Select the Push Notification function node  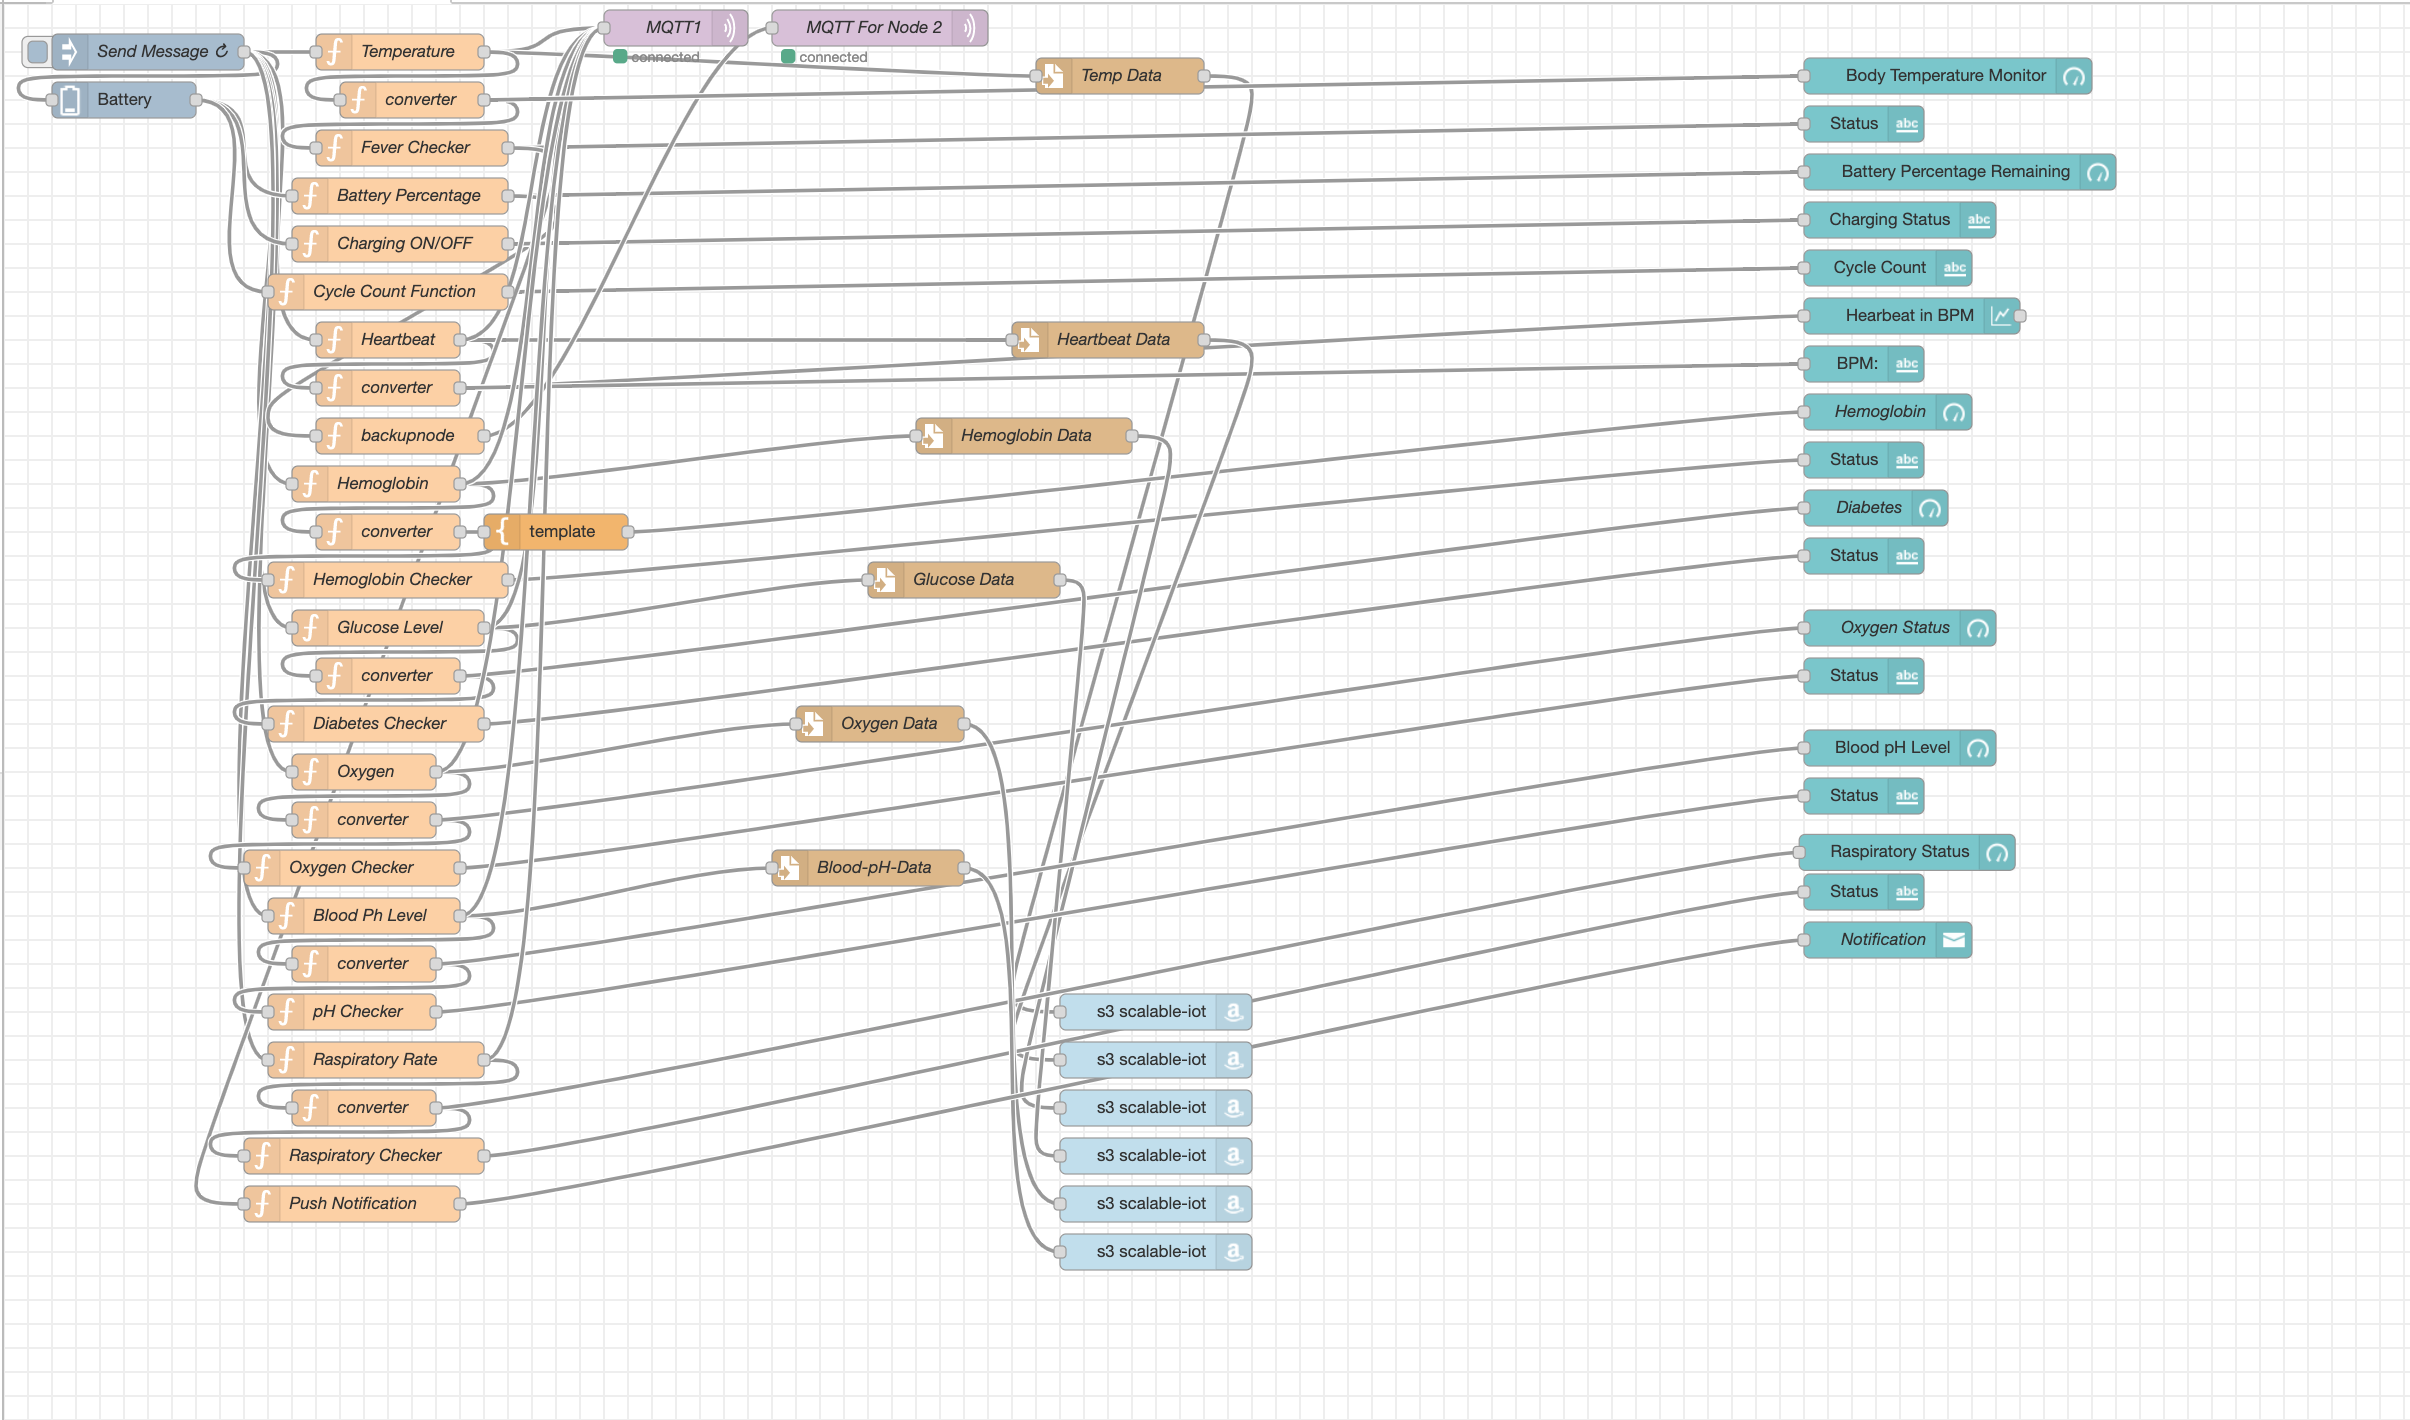(352, 1204)
